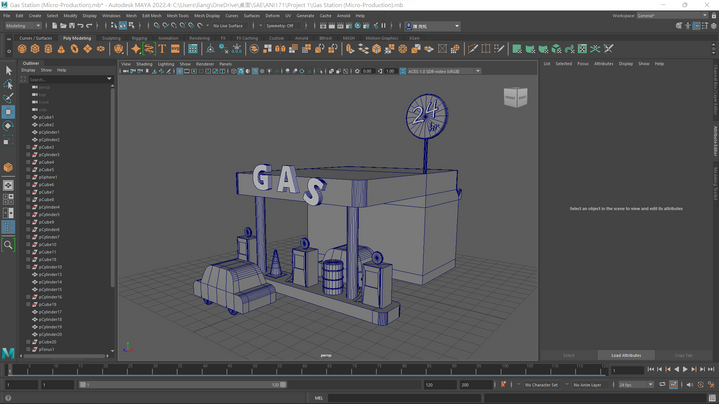Viewport: 719px width, 404px height.
Task: Click the Load Attributes button
Action: tap(626, 355)
